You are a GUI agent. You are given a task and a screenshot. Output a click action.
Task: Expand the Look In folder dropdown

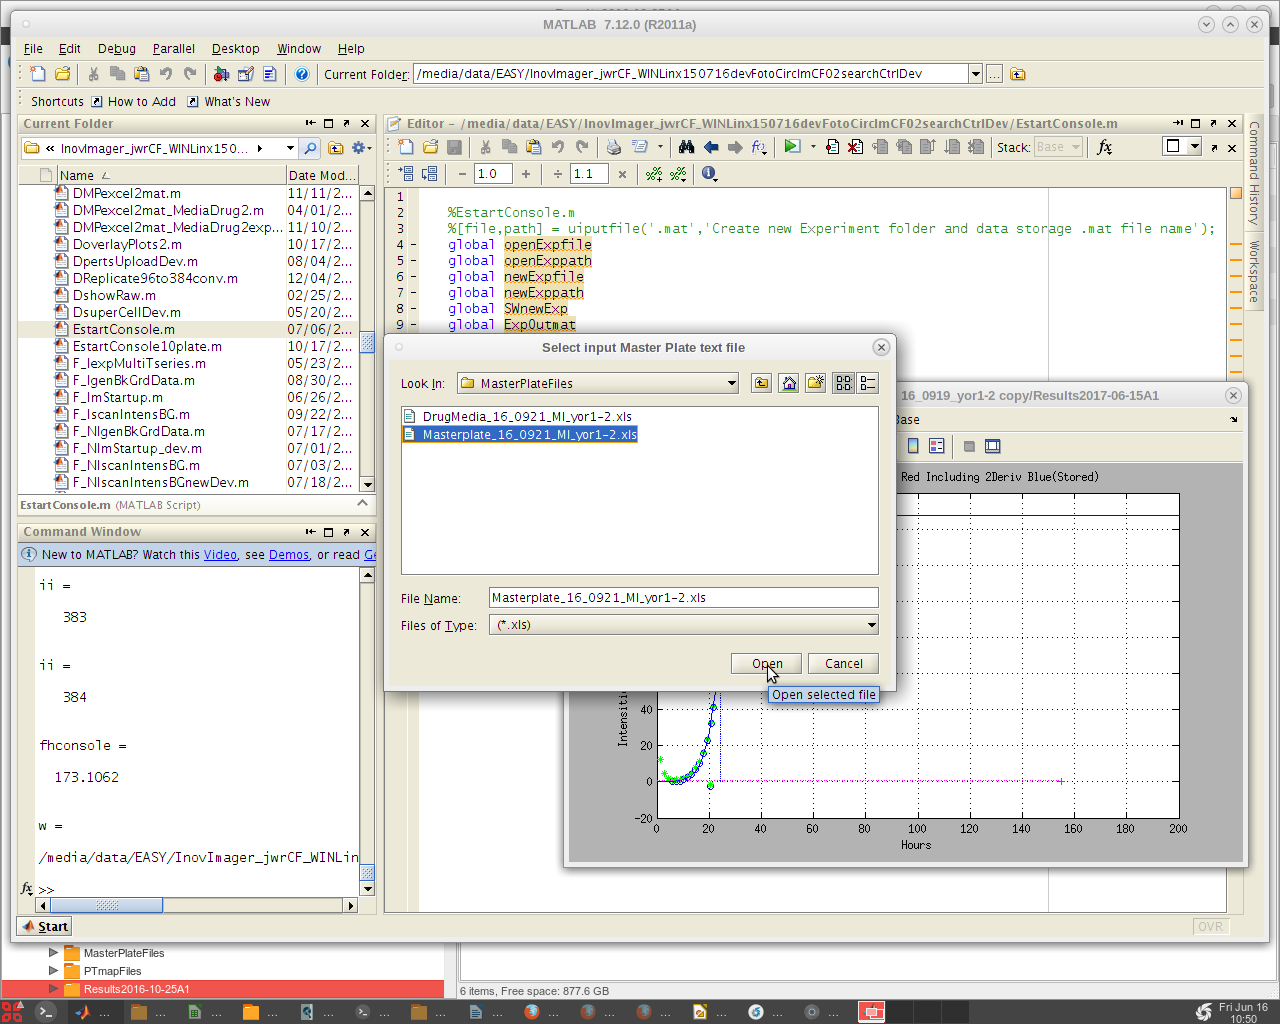731,383
